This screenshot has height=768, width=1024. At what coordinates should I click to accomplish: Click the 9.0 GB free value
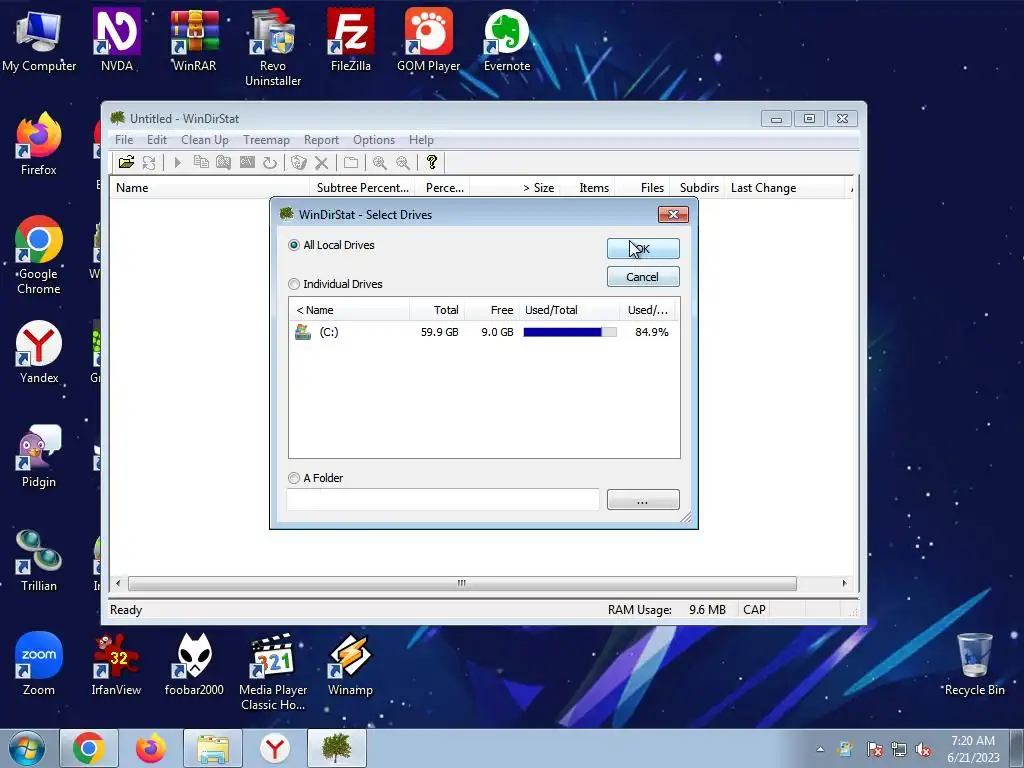[x=498, y=332]
